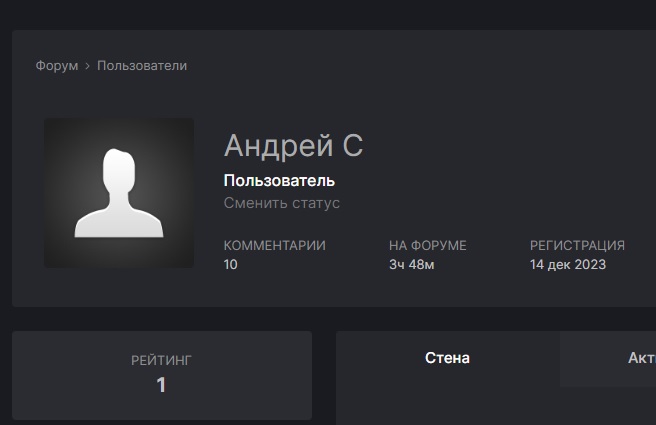Click the Пользователь role label

click(279, 181)
